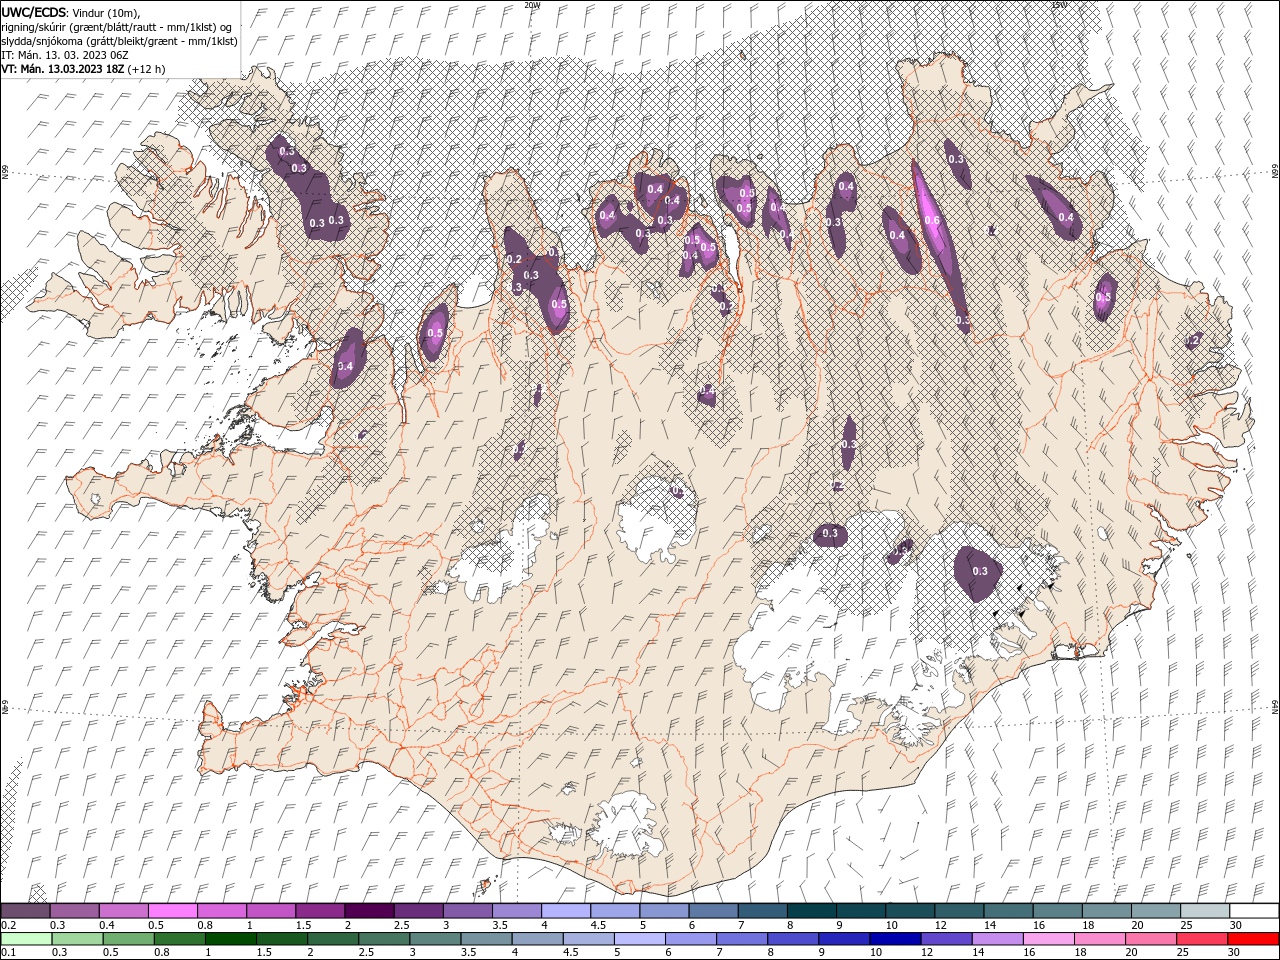The image size is (1280, 960).
Task: Select the light blue 4 swatch, upper legend row
Action: click(x=566, y=911)
